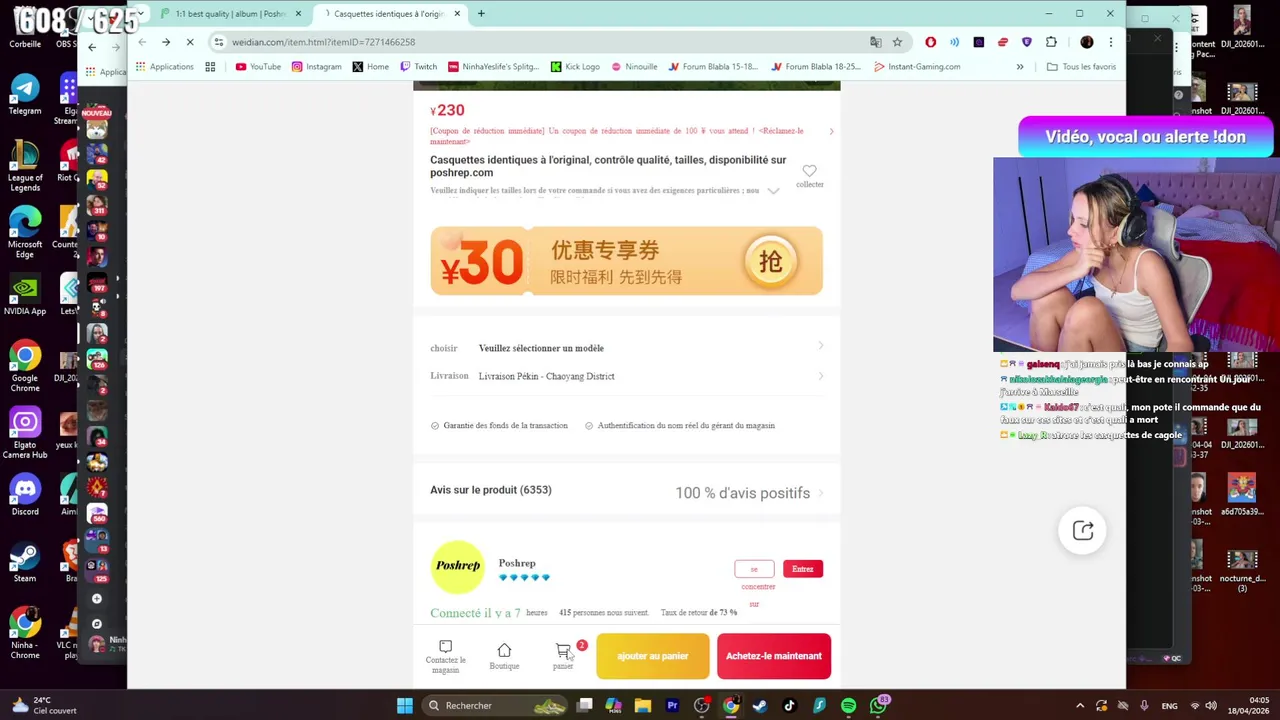The height and width of the screenshot is (720, 1280).
Task: Click Achetez-le maintenant button
Action: coord(774,656)
